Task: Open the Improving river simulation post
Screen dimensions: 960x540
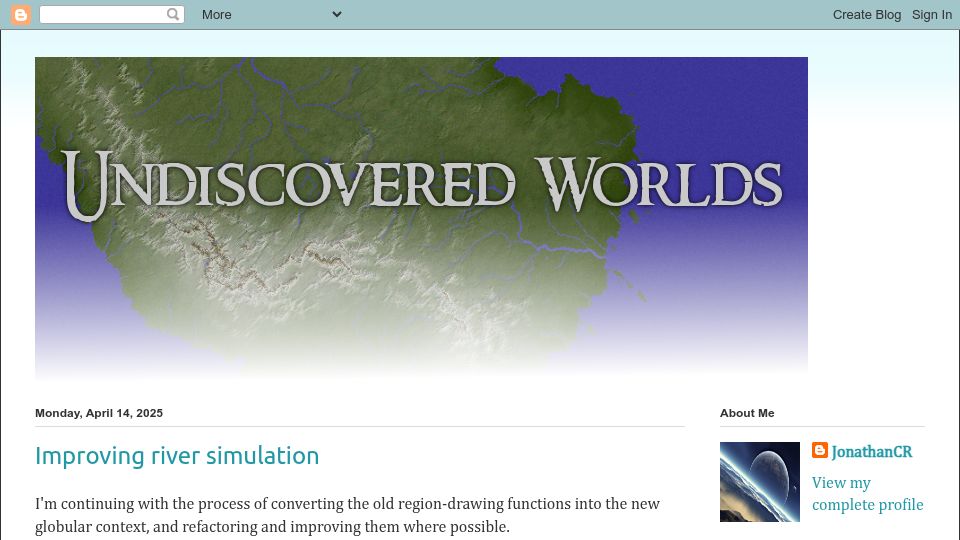Action: (177, 456)
